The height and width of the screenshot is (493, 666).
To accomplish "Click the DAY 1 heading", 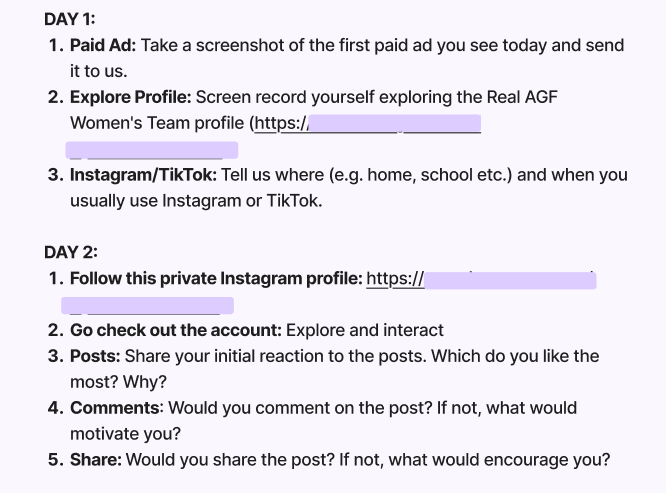I will (x=71, y=19).
